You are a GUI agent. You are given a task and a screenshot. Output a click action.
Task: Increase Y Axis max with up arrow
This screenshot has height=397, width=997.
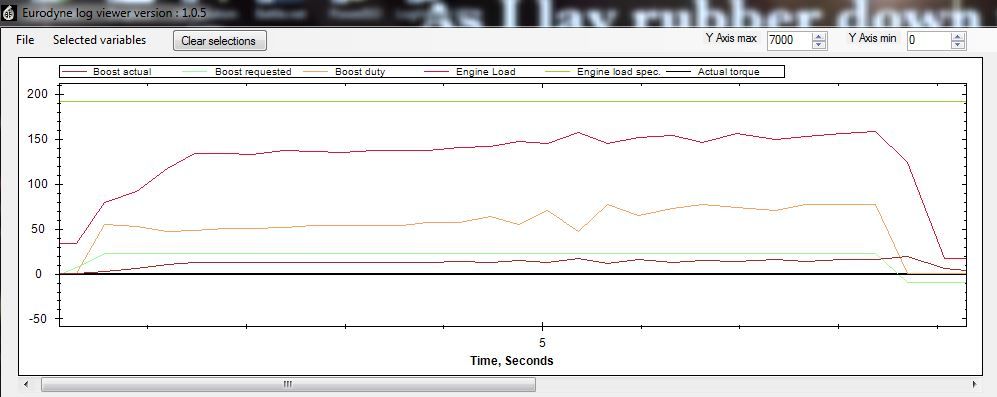tap(819, 36)
